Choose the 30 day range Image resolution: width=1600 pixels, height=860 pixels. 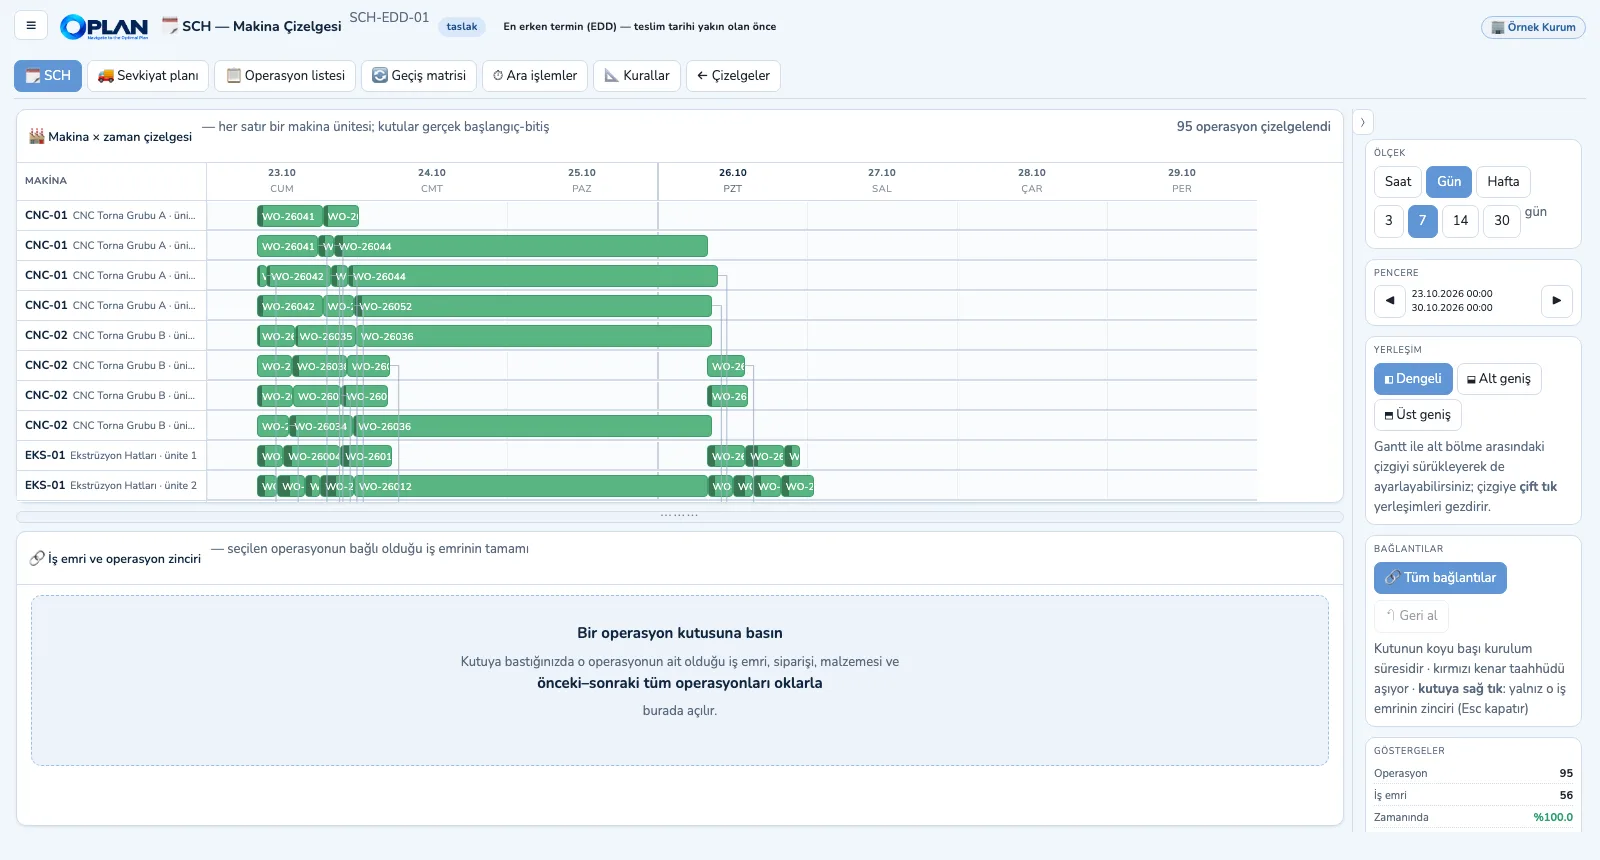(x=1502, y=221)
